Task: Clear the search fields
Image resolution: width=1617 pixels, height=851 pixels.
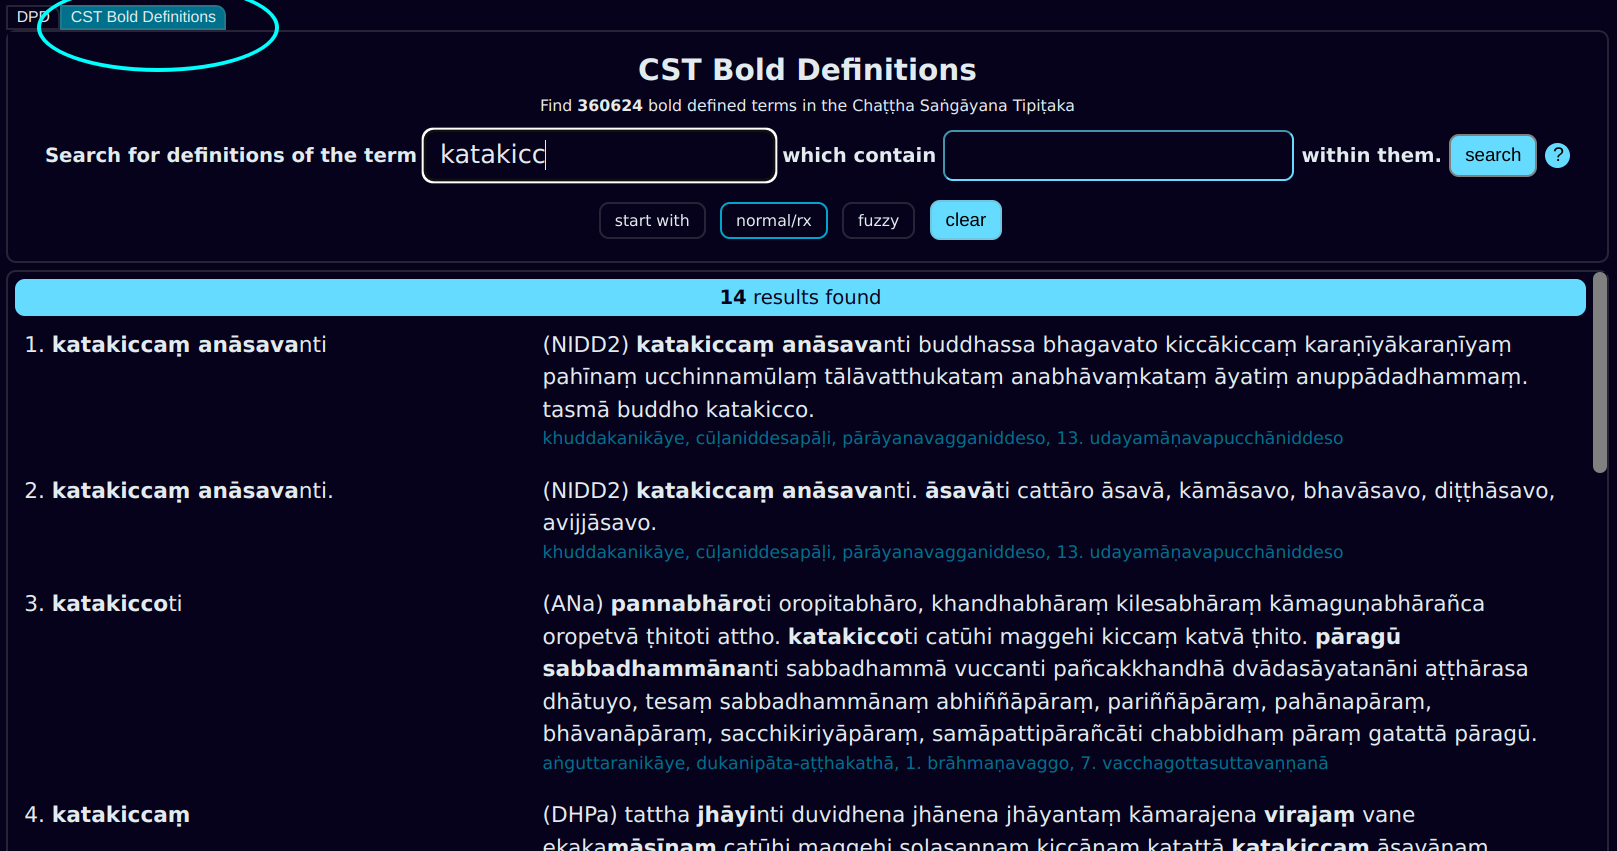Action: [x=965, y=220]
